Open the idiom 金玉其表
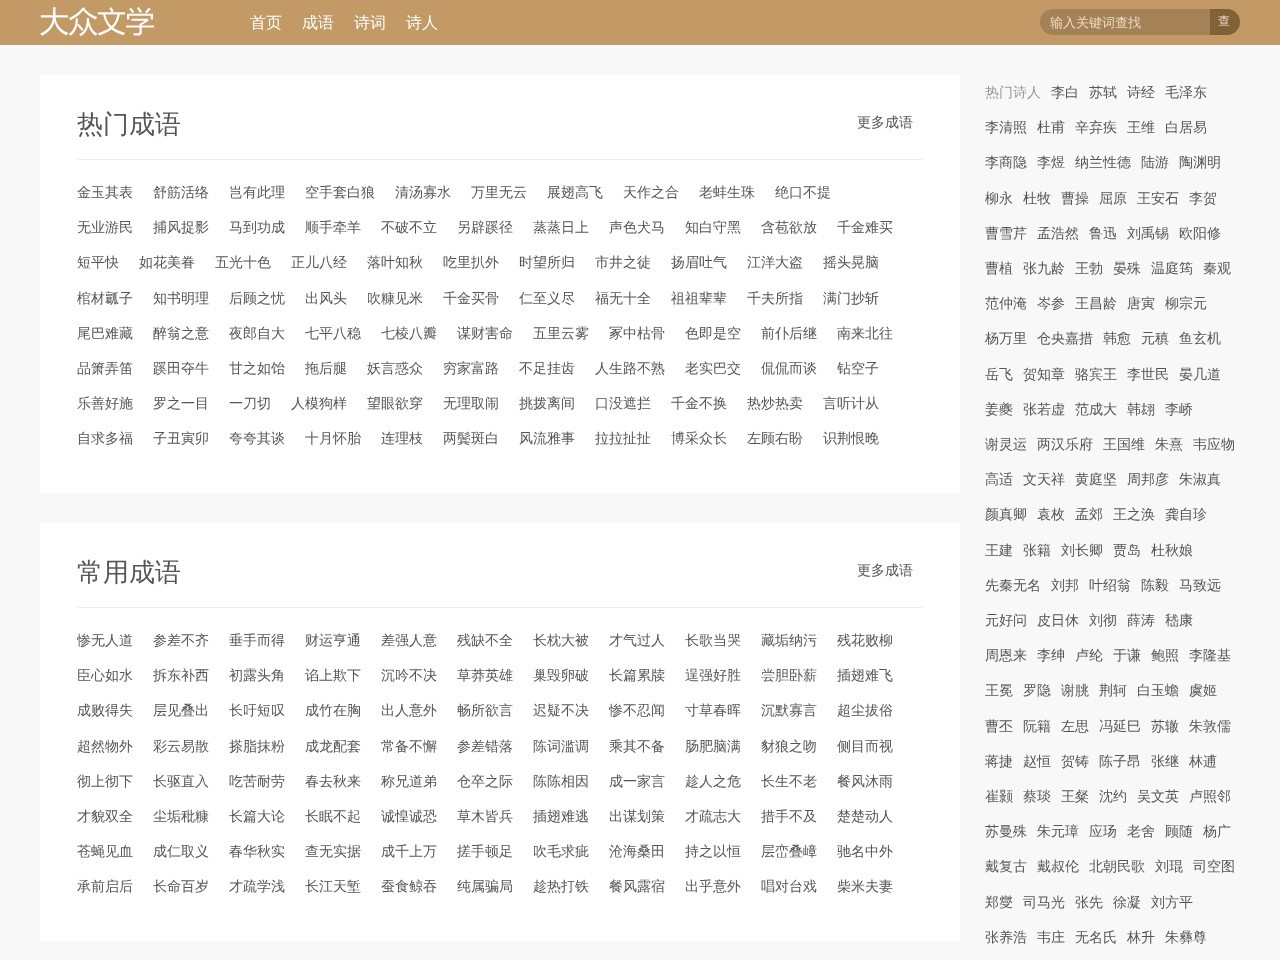The height and width of the screenshot is (960, 1280). point(105,192)
